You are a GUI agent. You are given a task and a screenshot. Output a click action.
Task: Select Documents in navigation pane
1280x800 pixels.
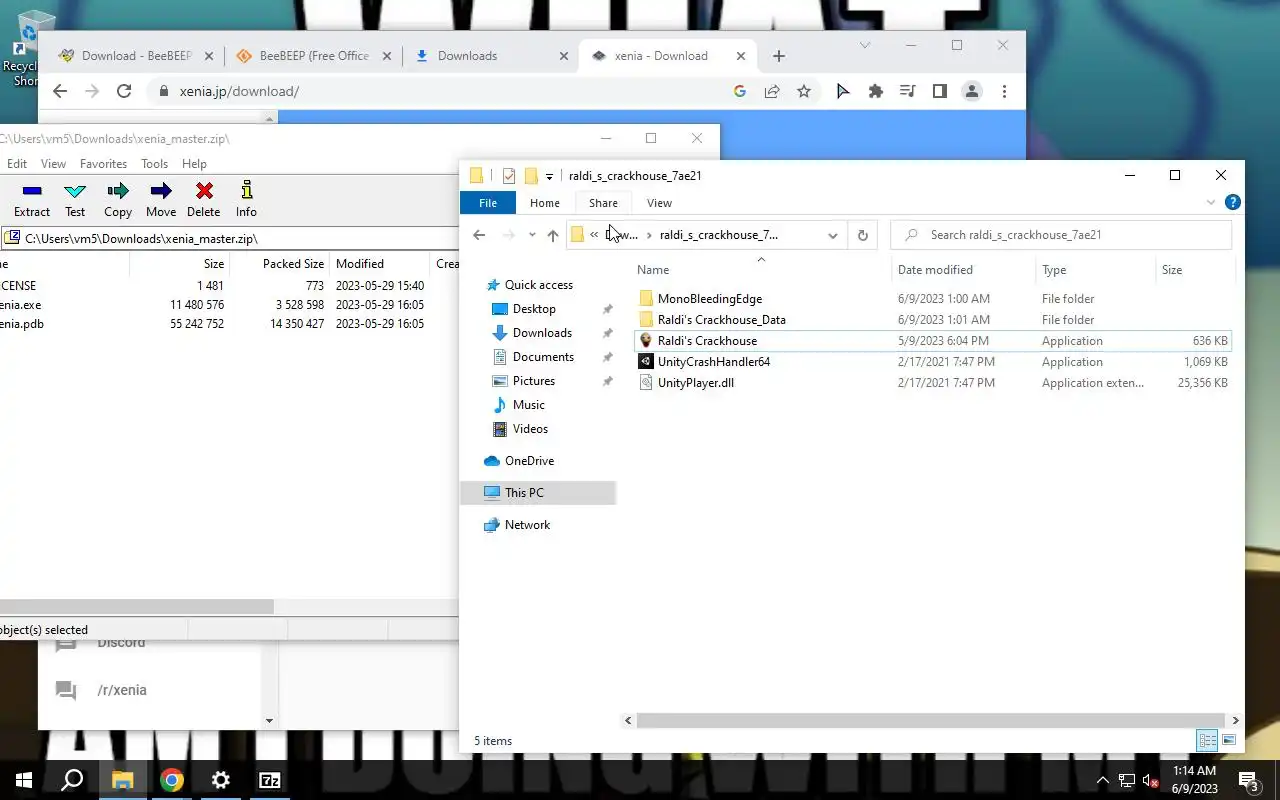[543, 357]
